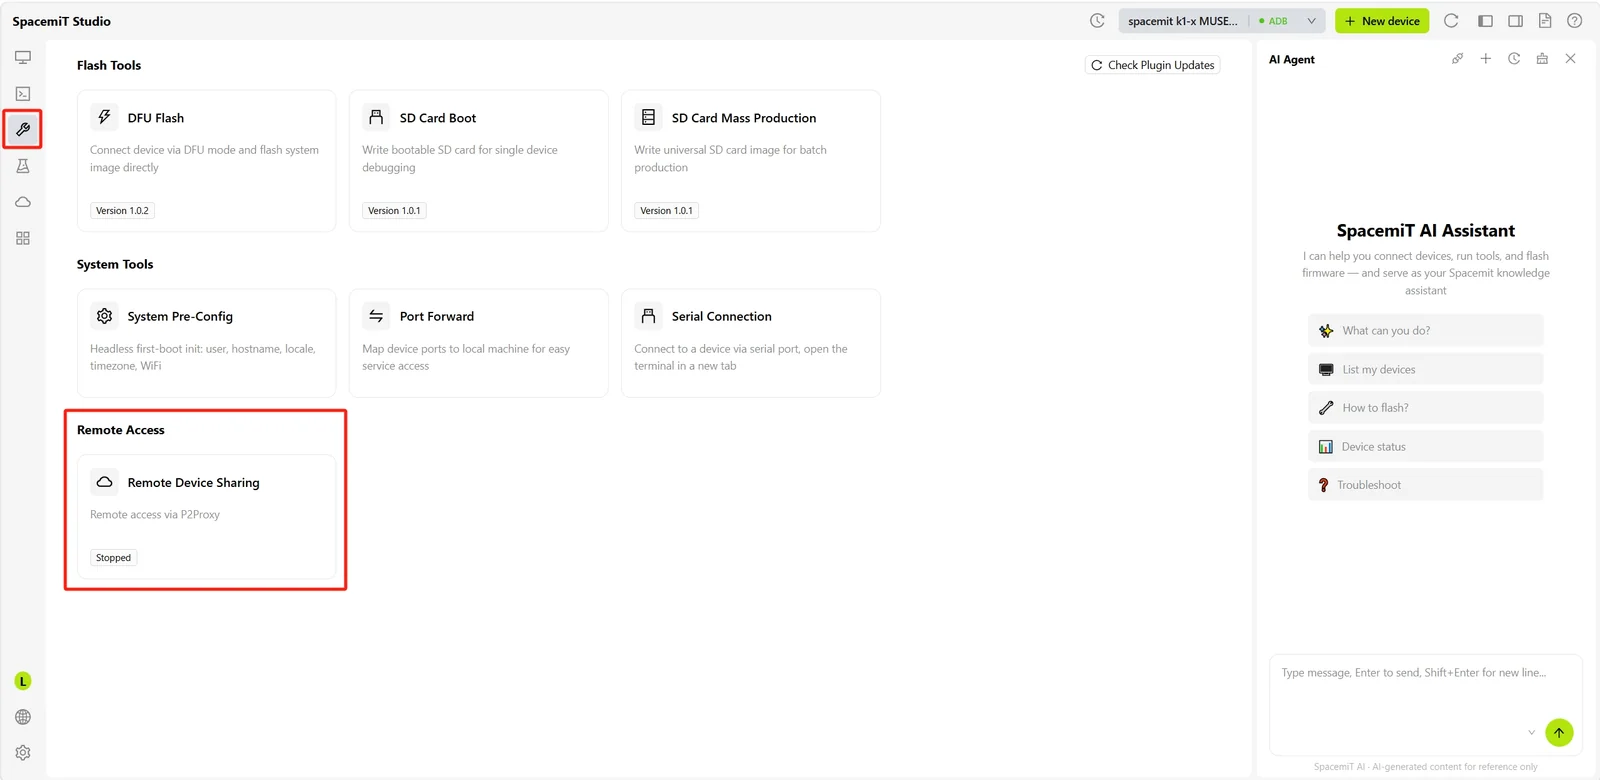Choose the 'How to flash?' suggestion

1425,408
